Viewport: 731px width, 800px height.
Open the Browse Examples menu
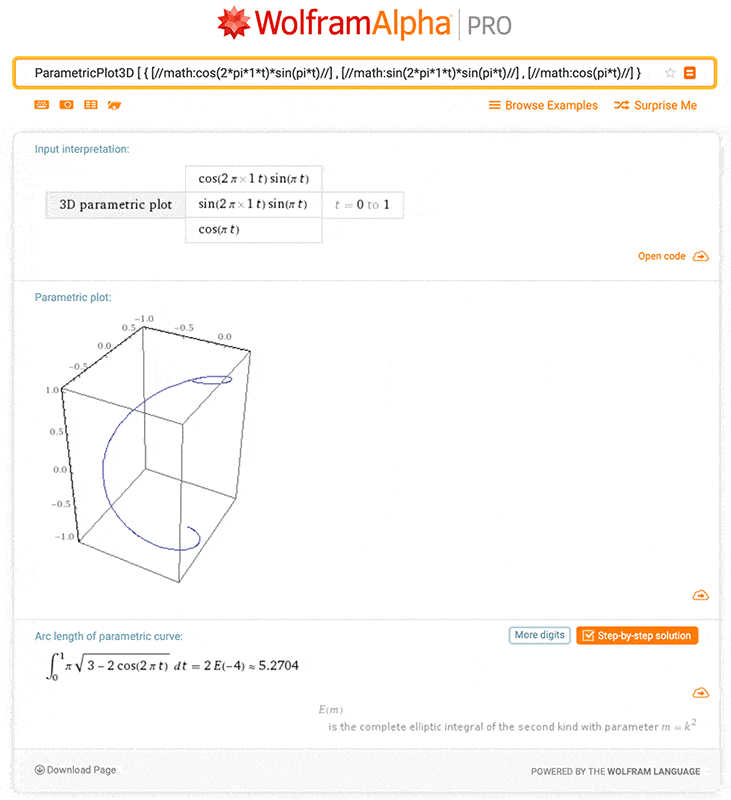[543, 105]
